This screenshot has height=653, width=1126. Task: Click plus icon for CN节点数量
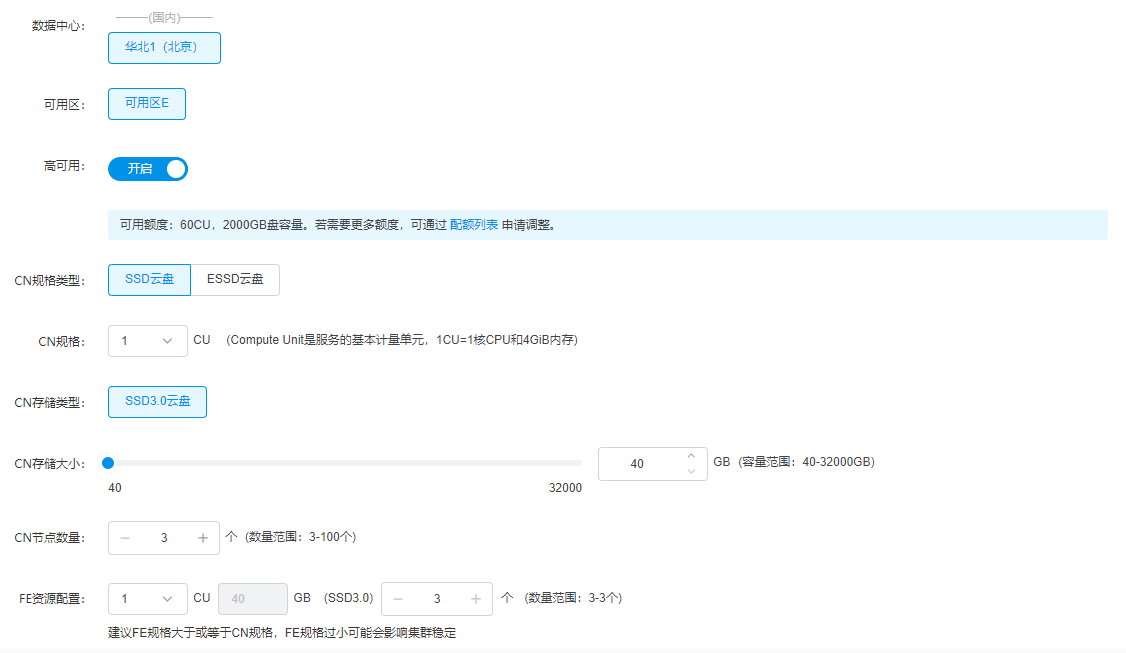click(203, 538)
